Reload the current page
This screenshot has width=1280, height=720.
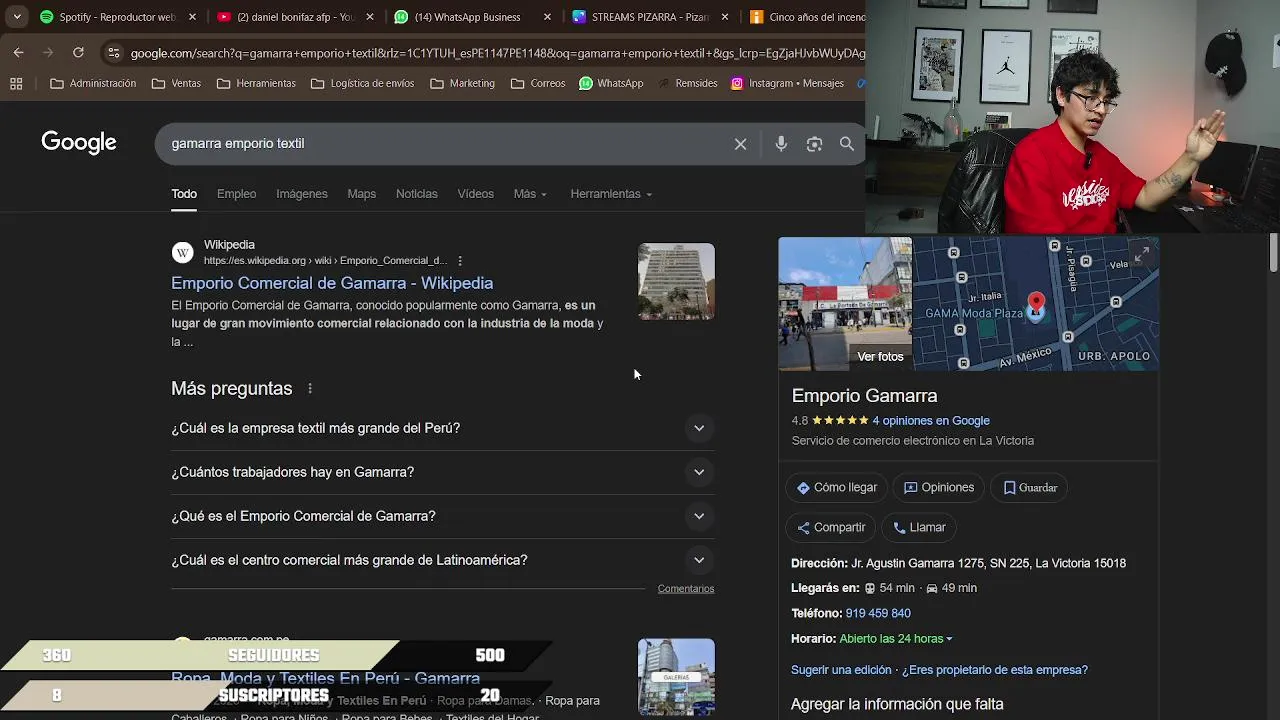tap(78, 53)
